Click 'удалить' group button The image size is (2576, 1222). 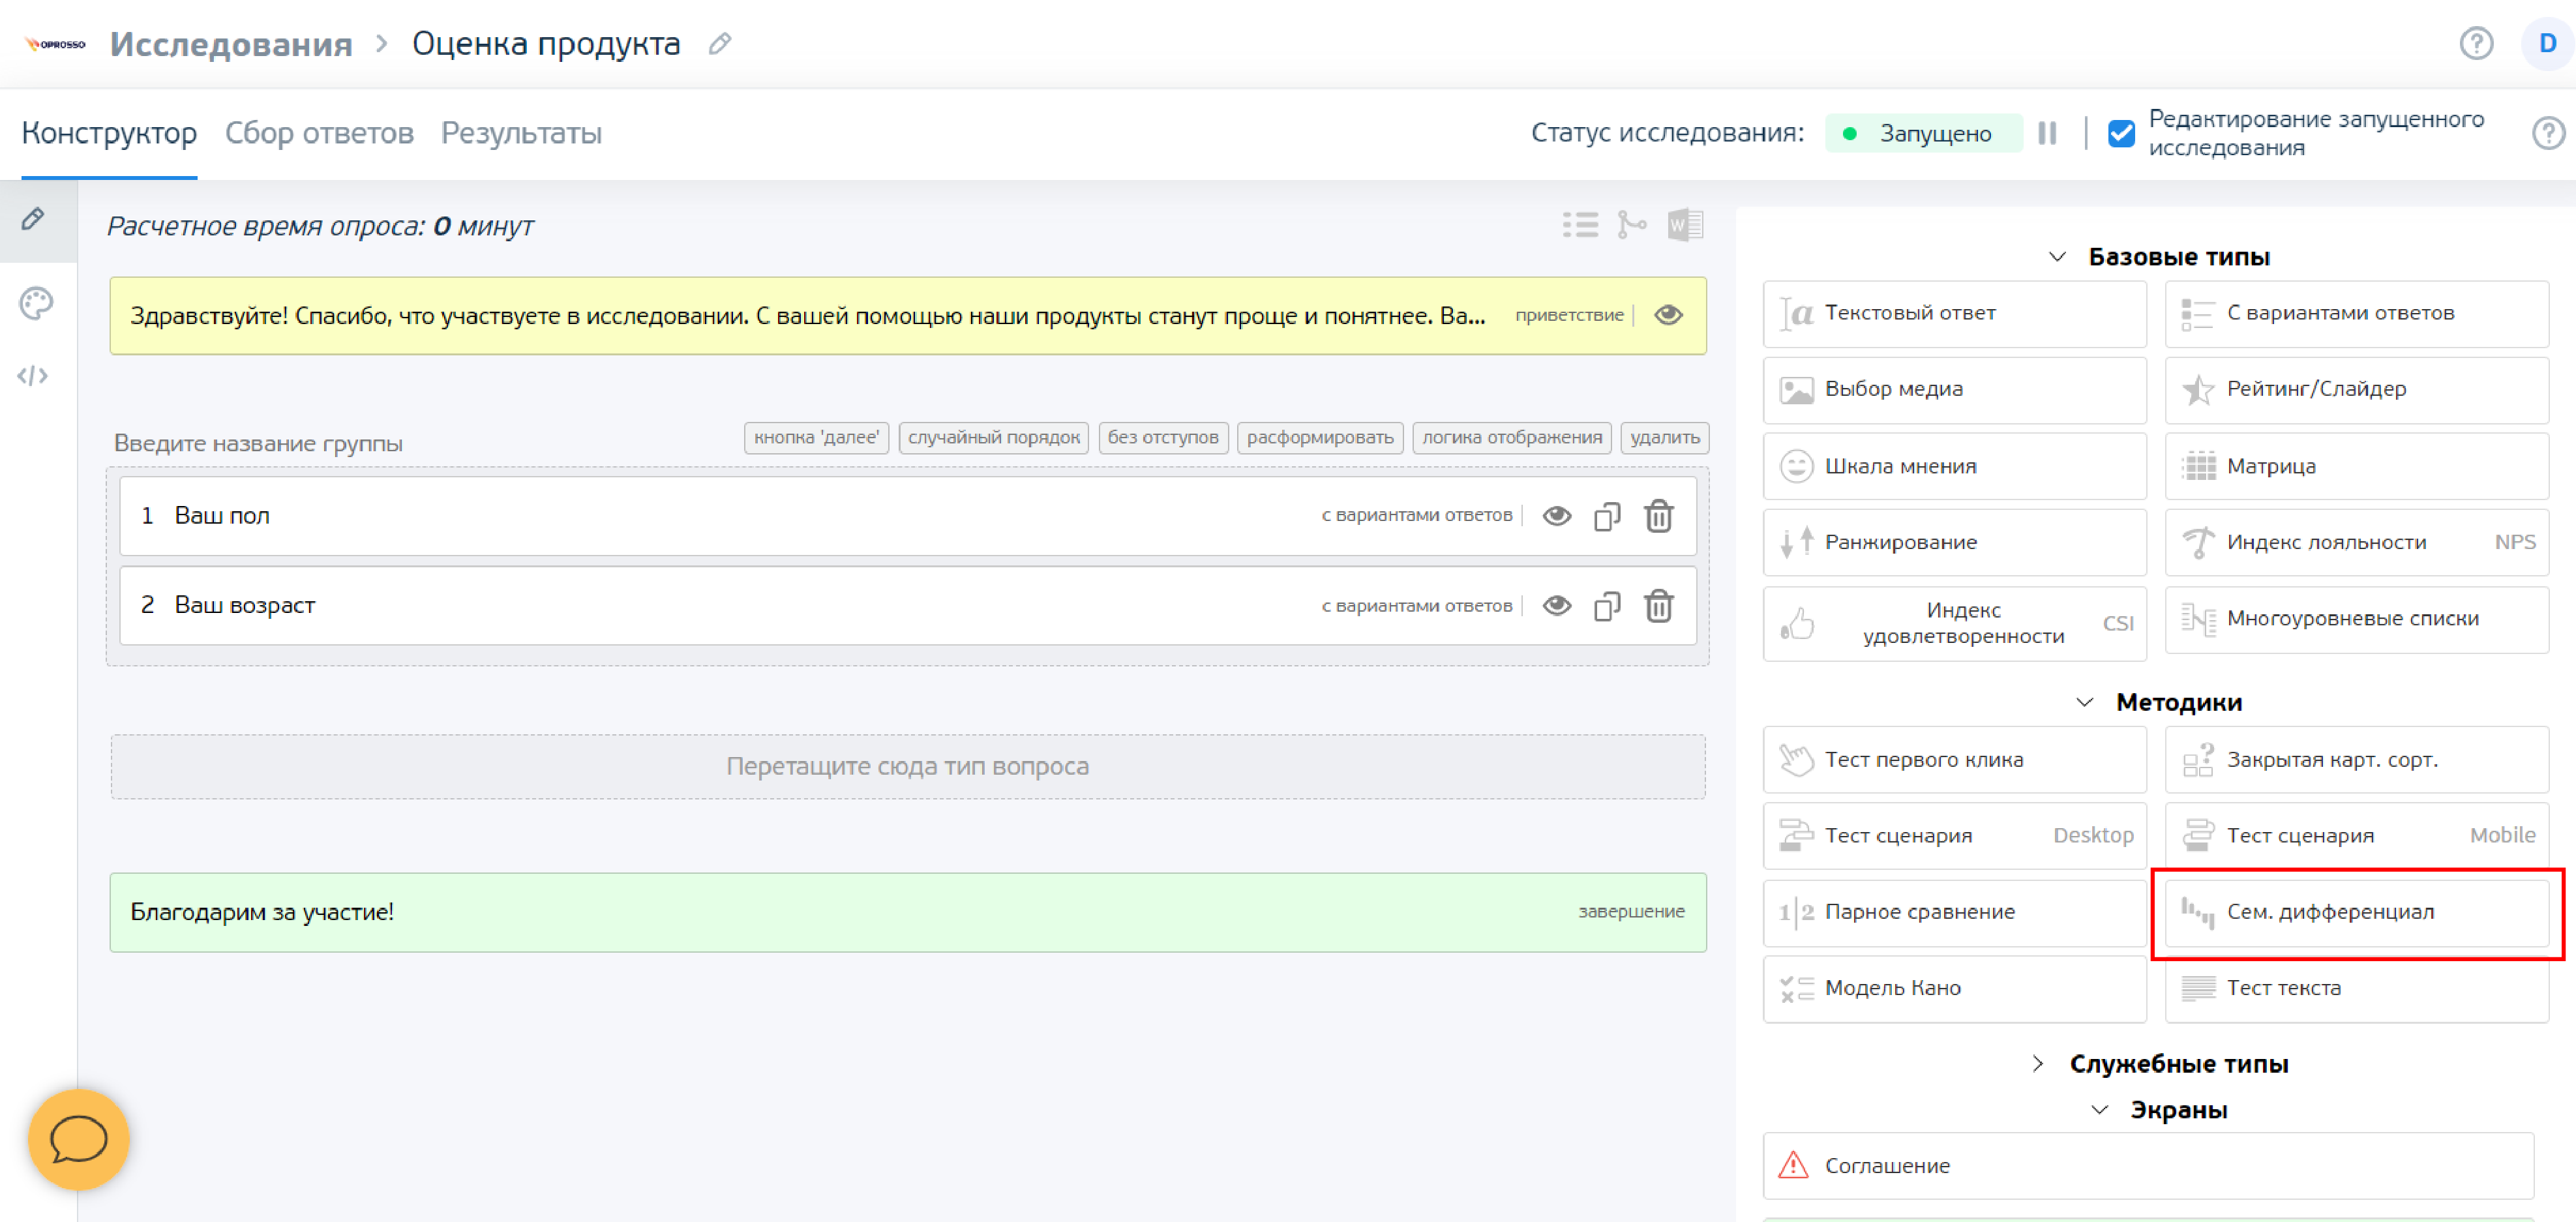point(1665,438)
